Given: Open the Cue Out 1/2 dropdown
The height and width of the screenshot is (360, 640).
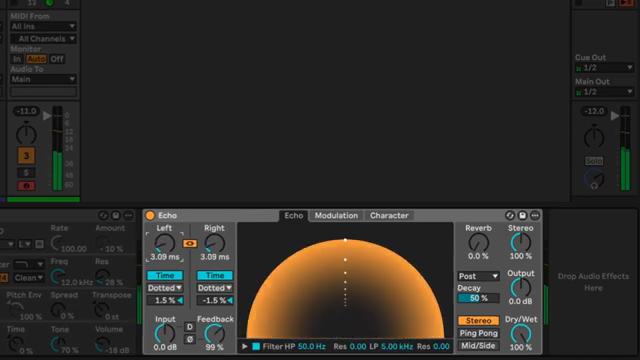Looking at the screenshot, I should point(604,68).
